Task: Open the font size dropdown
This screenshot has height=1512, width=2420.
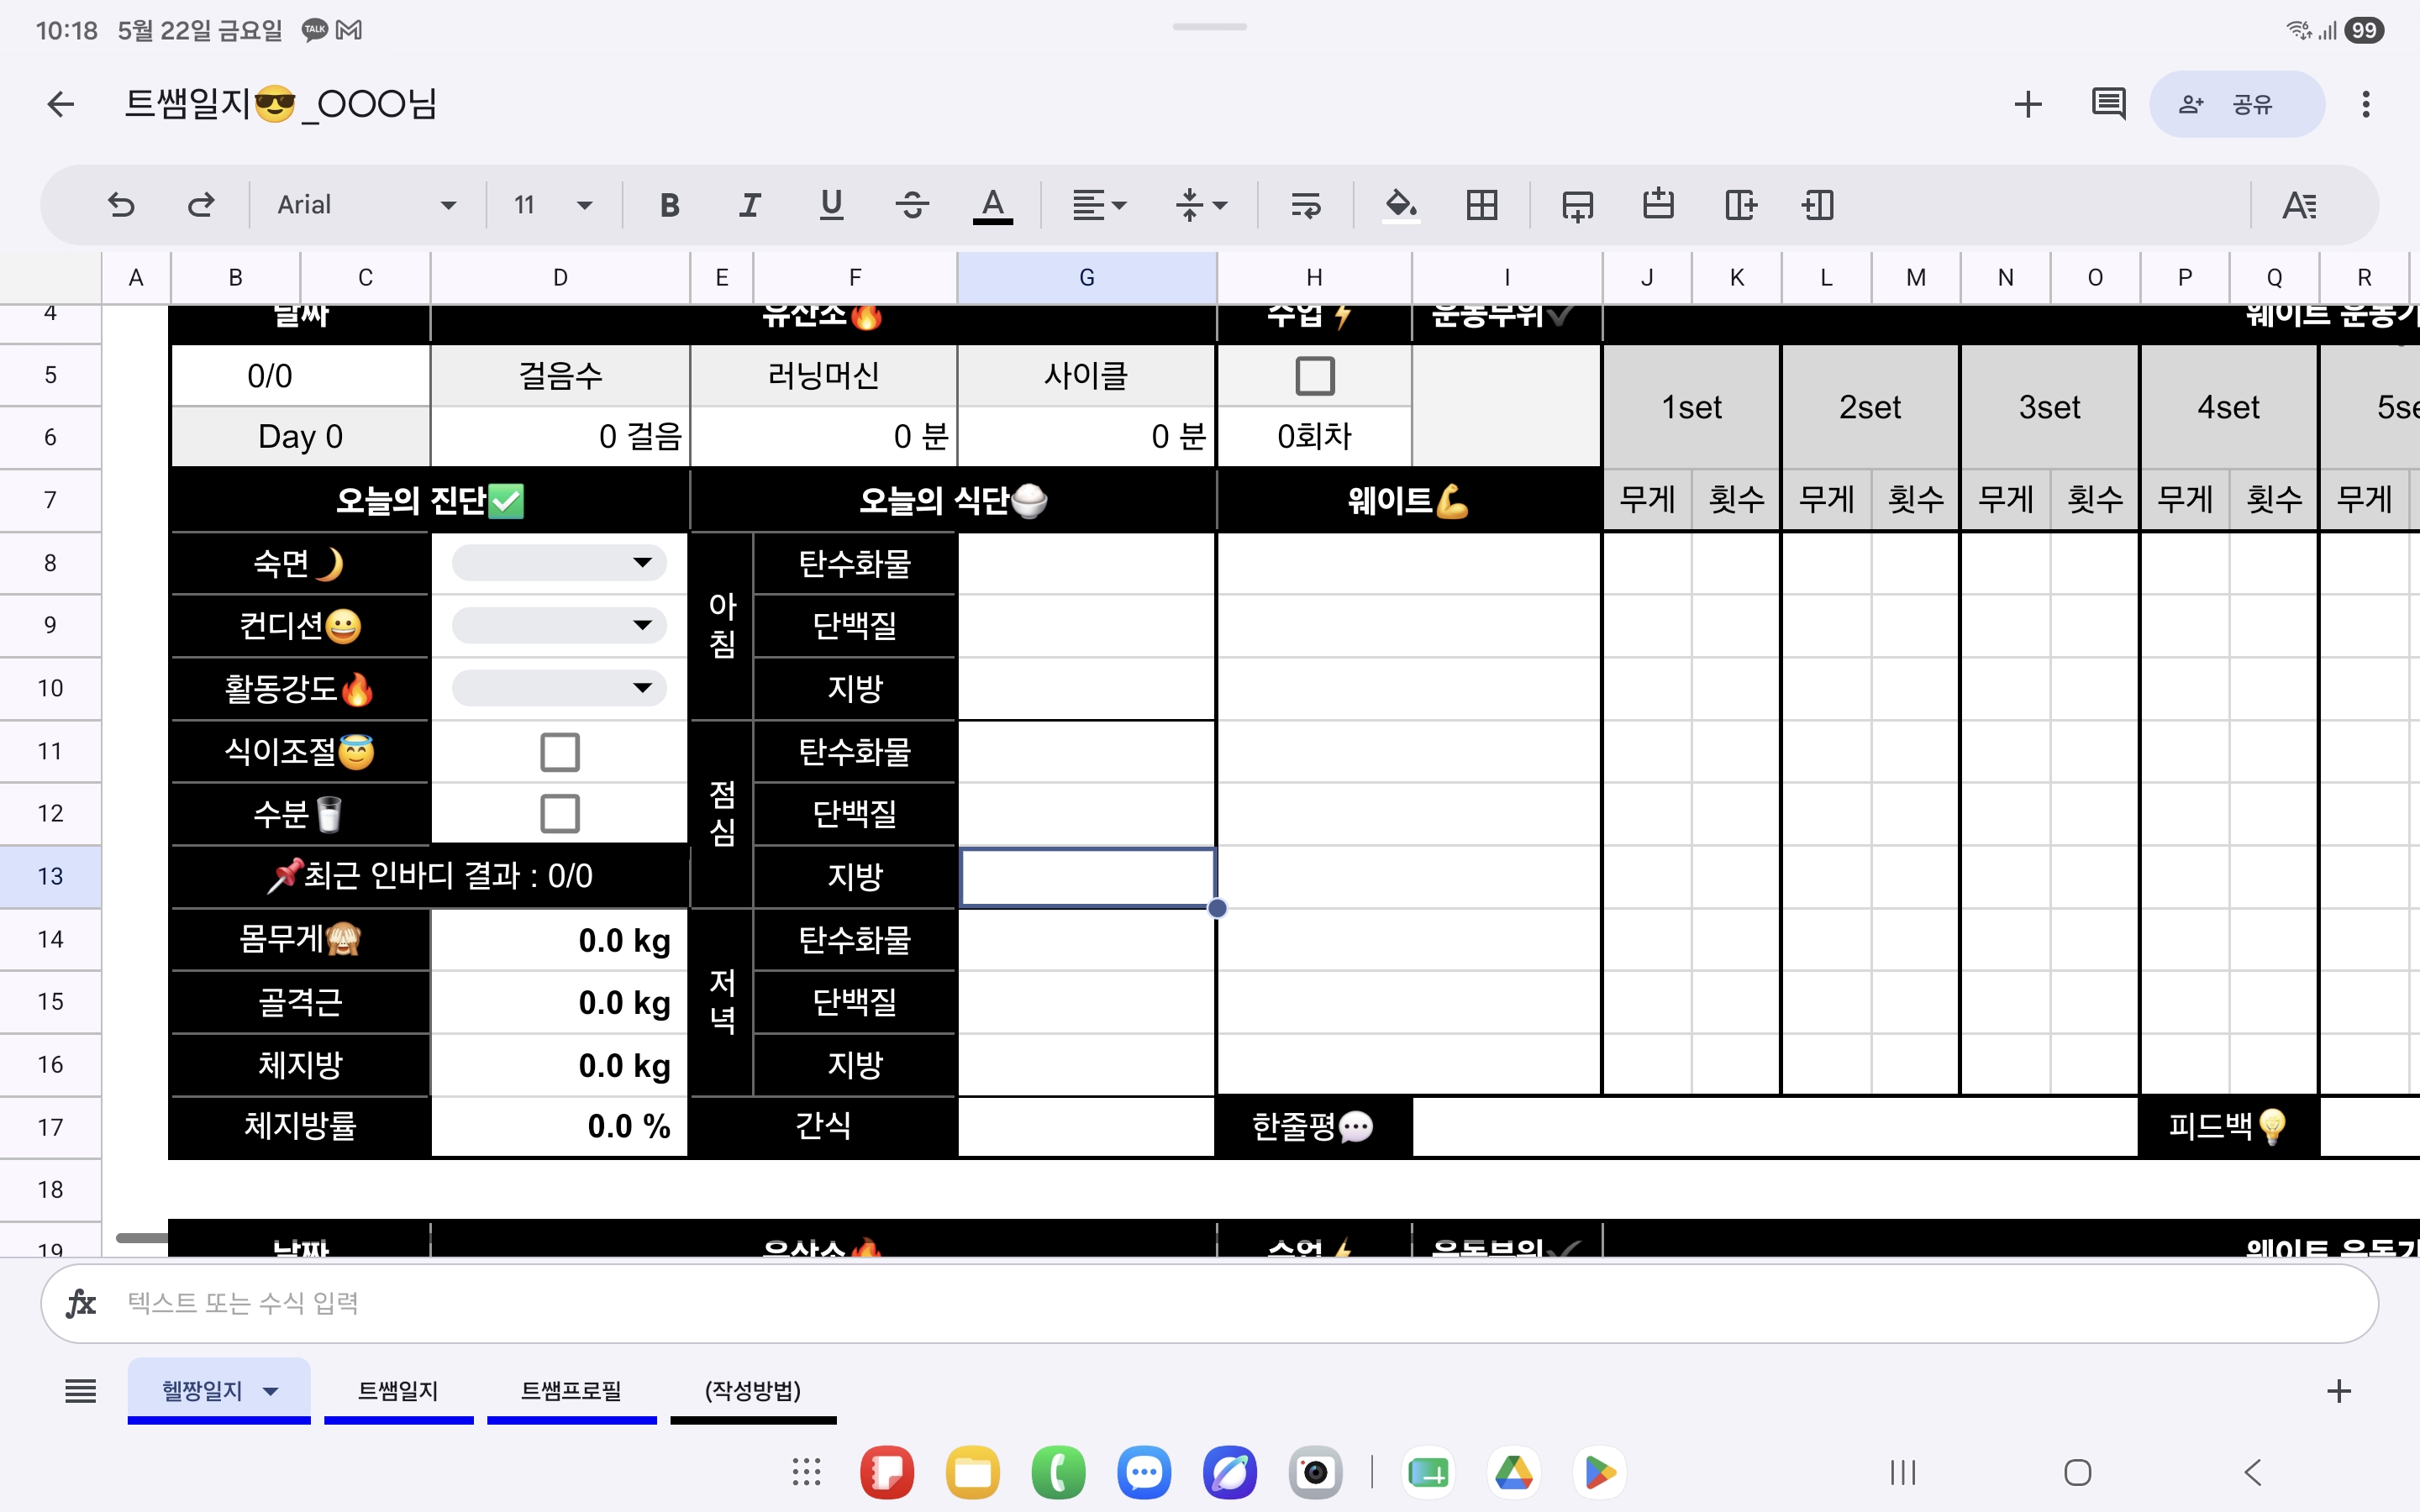Action: pyautogui.click(x=553, y=205)
